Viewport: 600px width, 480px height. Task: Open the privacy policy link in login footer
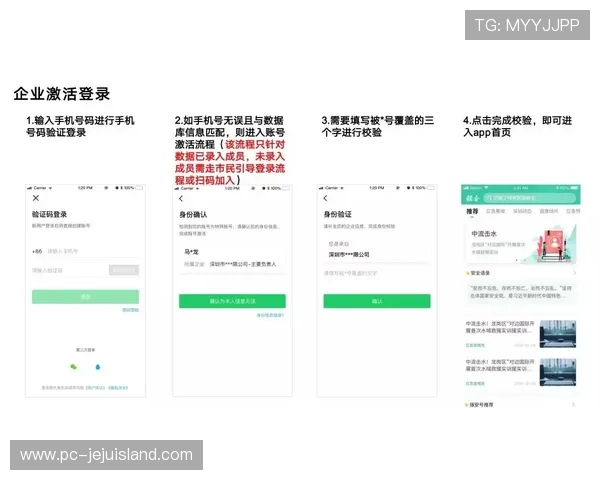118,388
